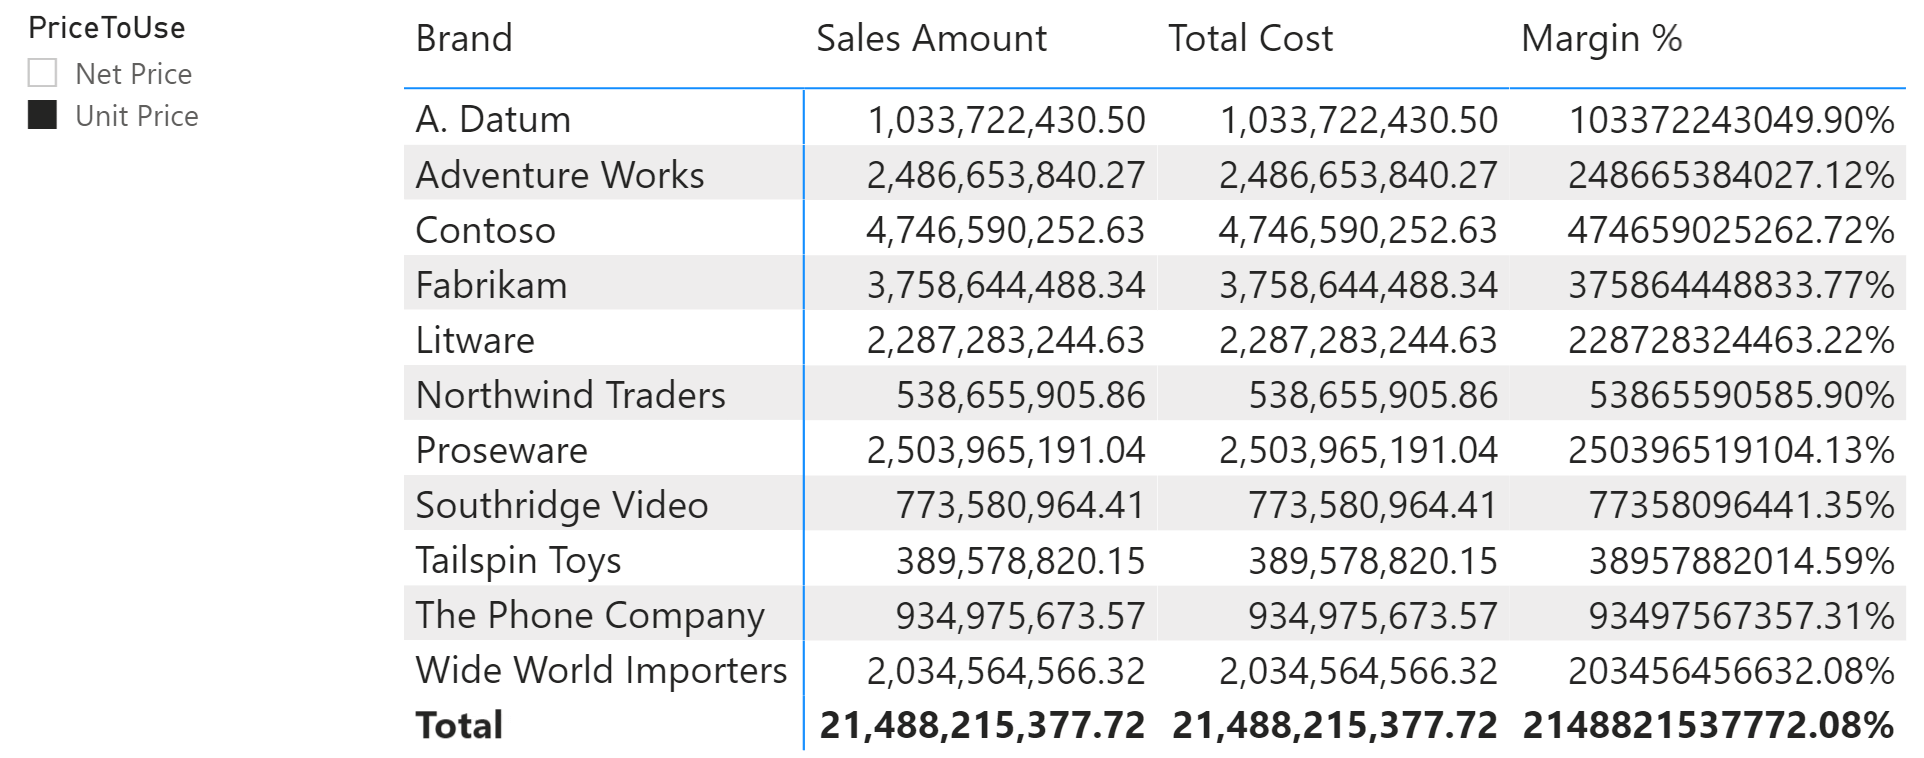
Task: Click Sales Amount value 2,503,965,191.04
Action: point(1006,450)
